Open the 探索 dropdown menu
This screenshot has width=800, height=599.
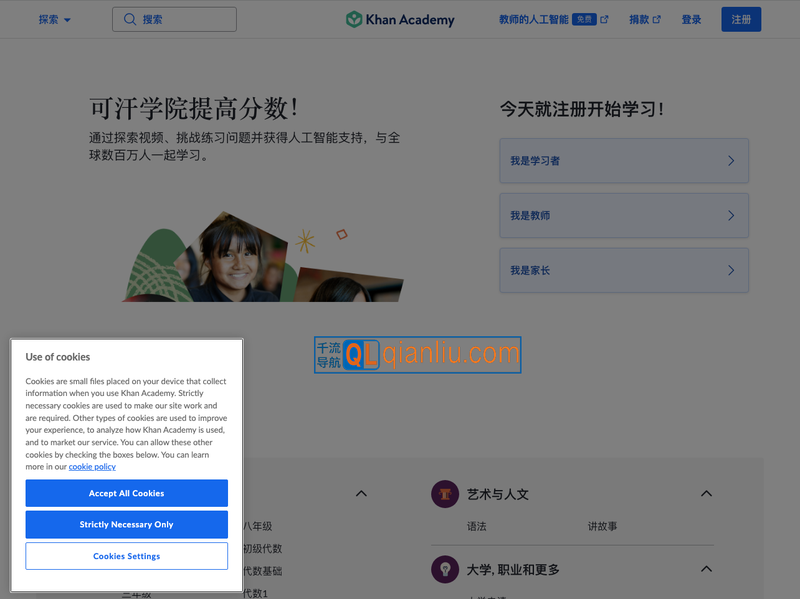pyautogui.click(x=52, y=18)
